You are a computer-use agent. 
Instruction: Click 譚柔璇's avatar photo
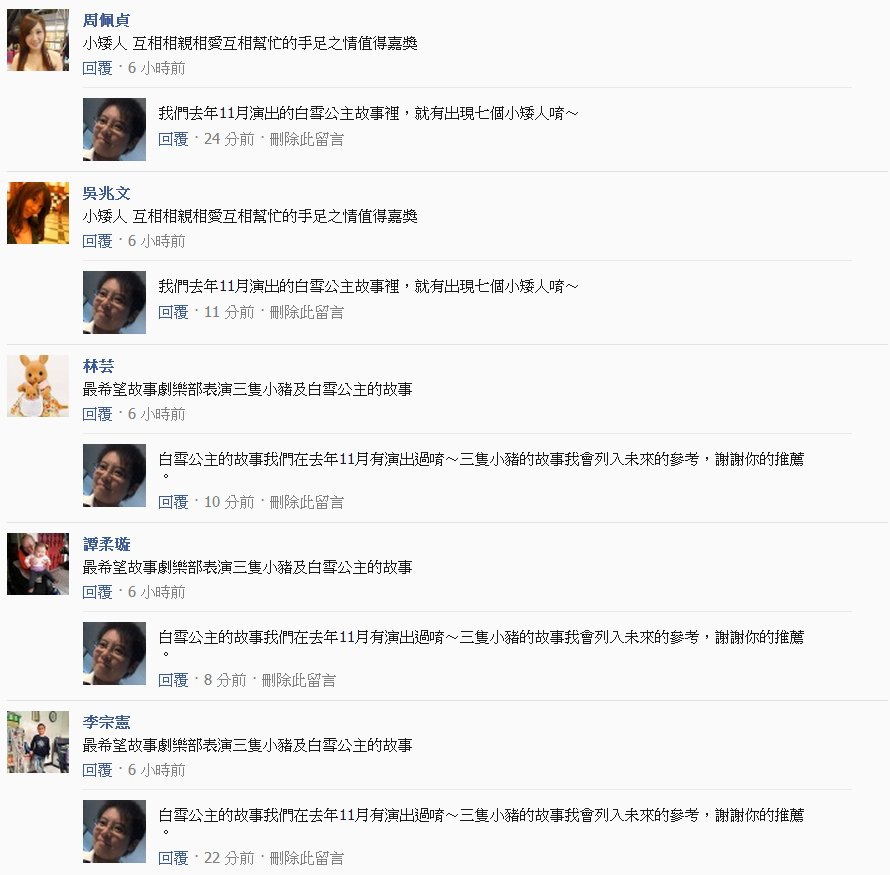(x=38, y=564)
